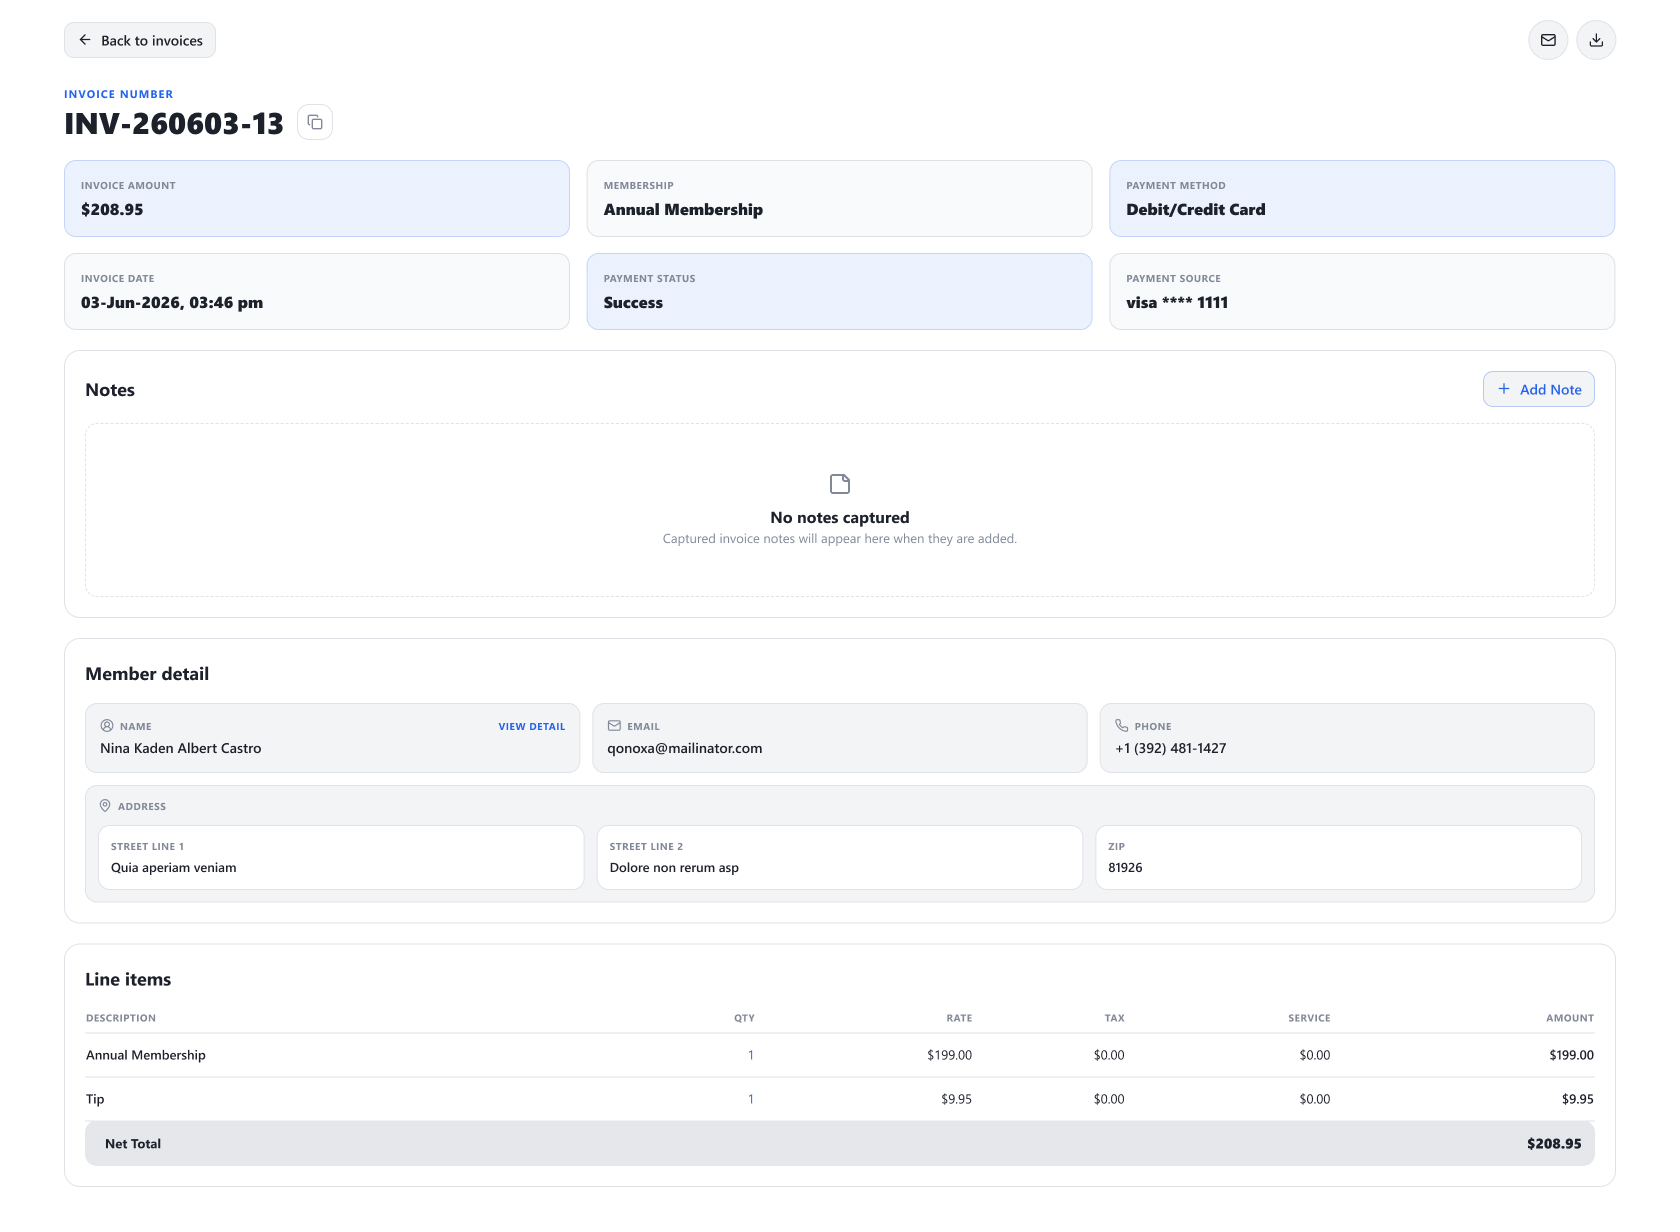Click street line 2 Dolore non rerum asp
The width and height of the screenshot is (1680, 1232).
tap(674, 867)
